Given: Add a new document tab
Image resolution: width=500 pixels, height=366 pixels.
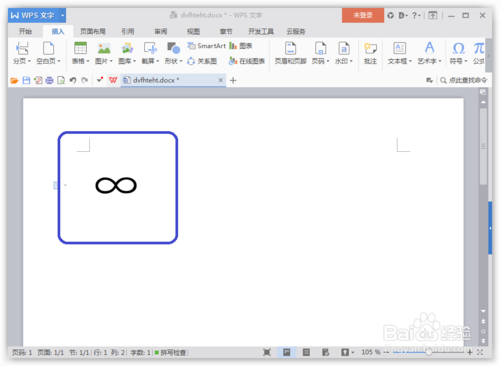Looking at the screenshot, I should tap(233, 80).
